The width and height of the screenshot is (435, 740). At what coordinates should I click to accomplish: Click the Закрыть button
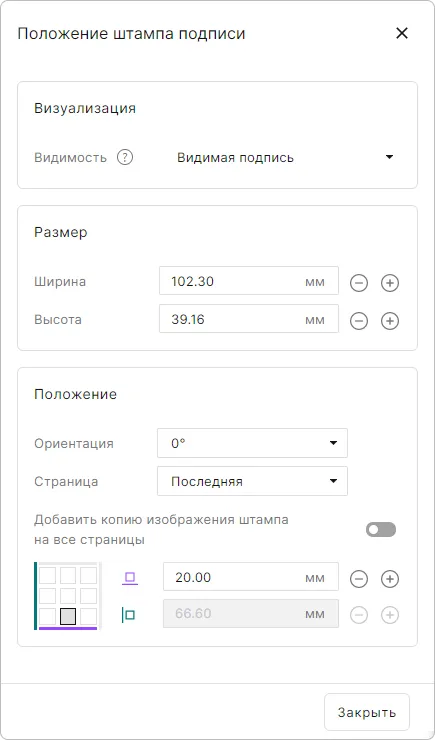tap(367, 712)
